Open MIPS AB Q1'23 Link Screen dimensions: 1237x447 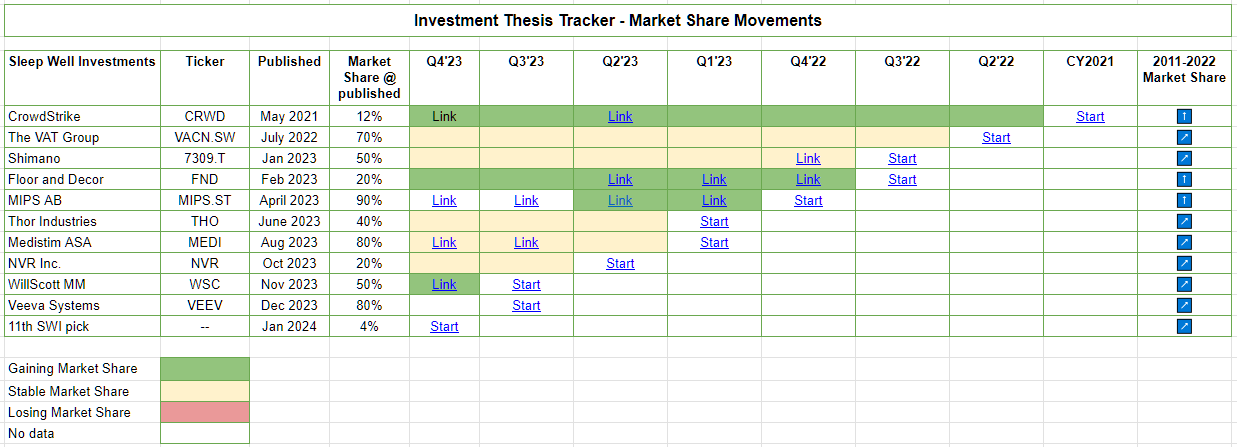pos(714,200)
